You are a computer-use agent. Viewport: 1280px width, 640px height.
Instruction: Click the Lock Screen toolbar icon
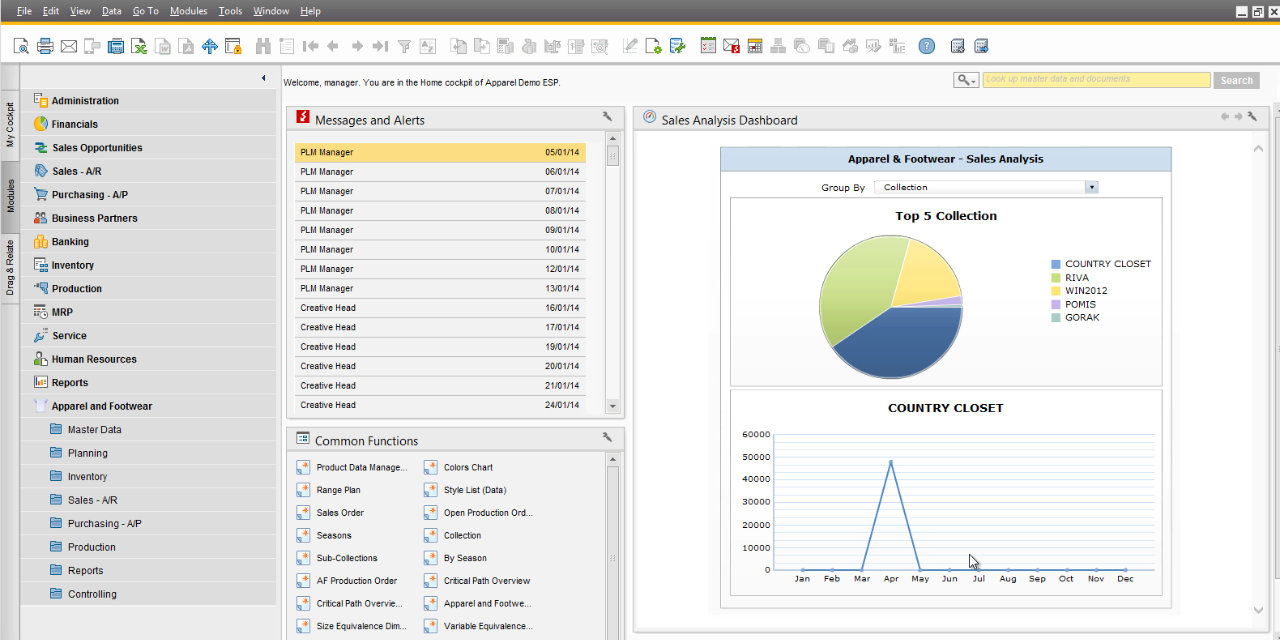(233, 46)
